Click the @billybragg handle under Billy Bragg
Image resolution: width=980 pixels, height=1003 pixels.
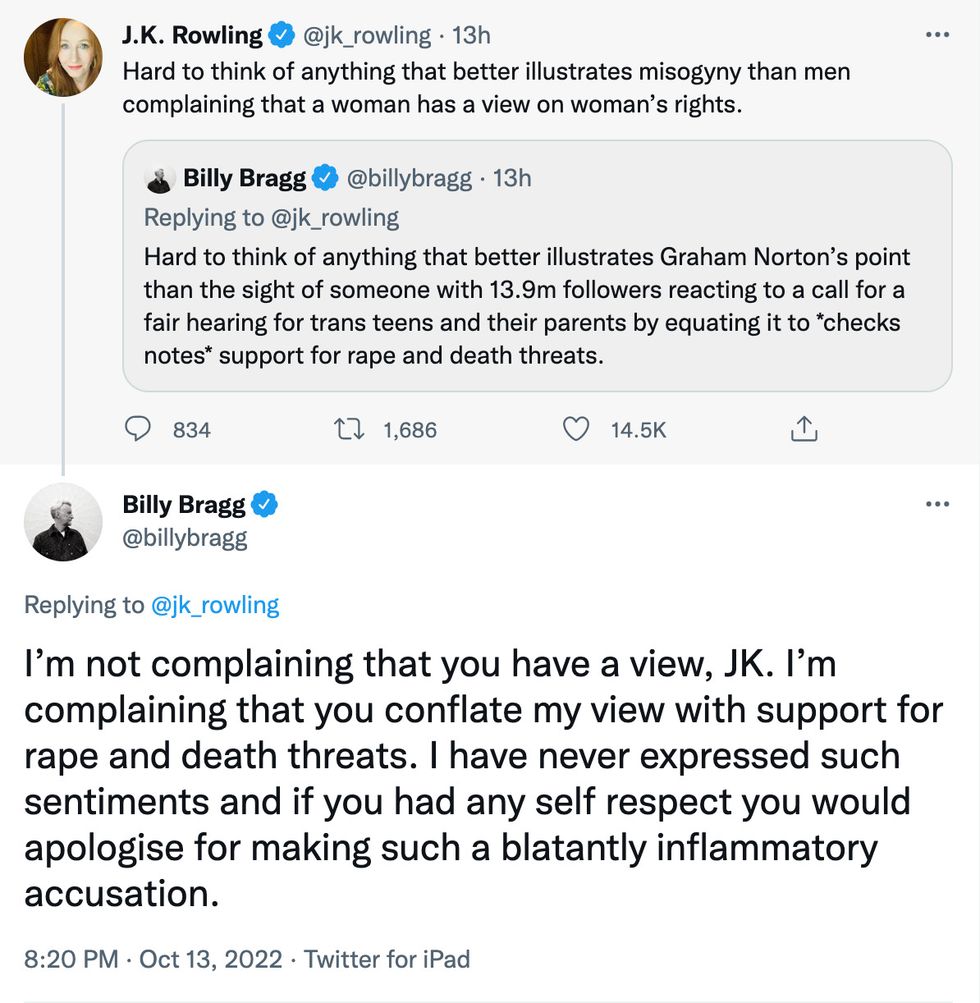pyautogui.click(x=184, y=539)
